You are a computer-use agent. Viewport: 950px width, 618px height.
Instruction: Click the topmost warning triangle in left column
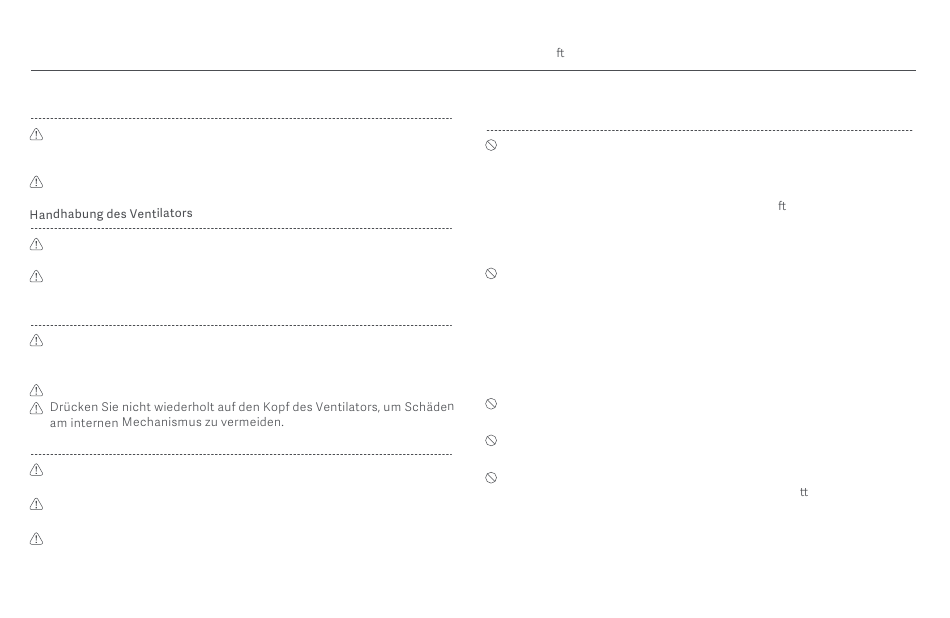(x=36, y=135)
